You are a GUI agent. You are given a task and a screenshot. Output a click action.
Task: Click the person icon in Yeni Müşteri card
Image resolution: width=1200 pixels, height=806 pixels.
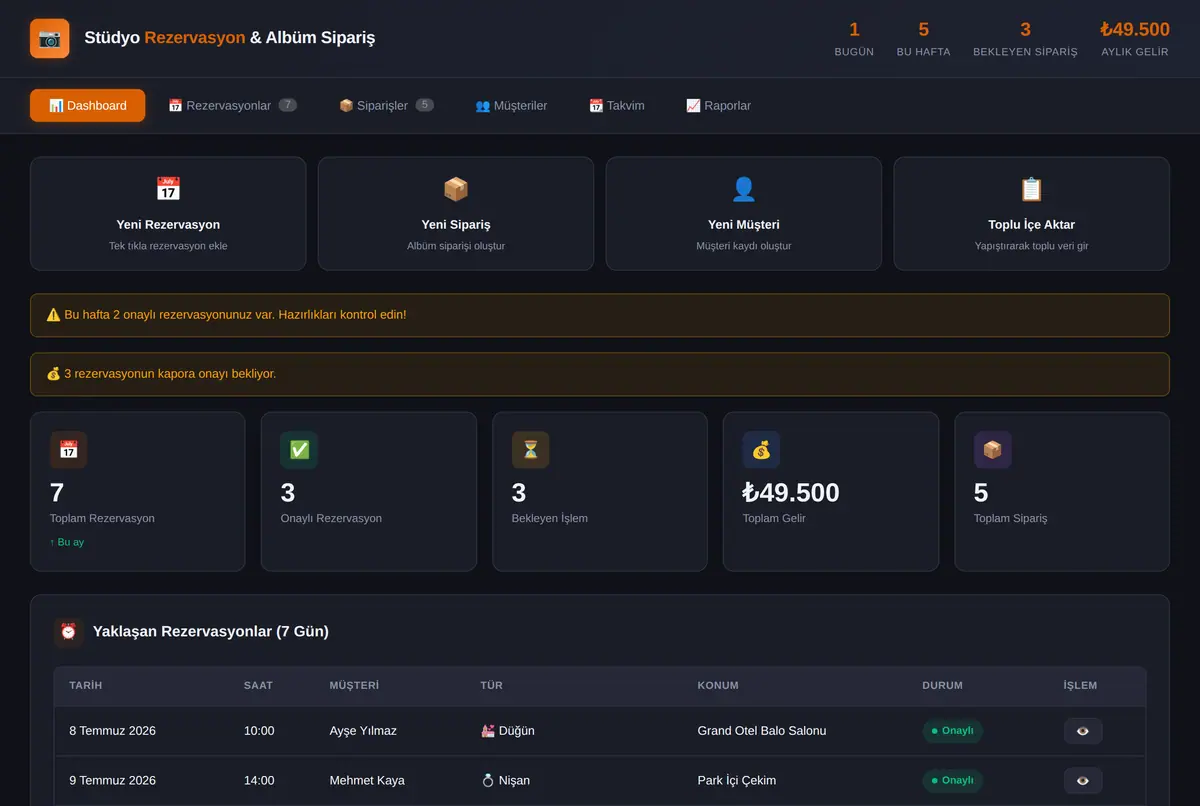(x=744, y=189)
